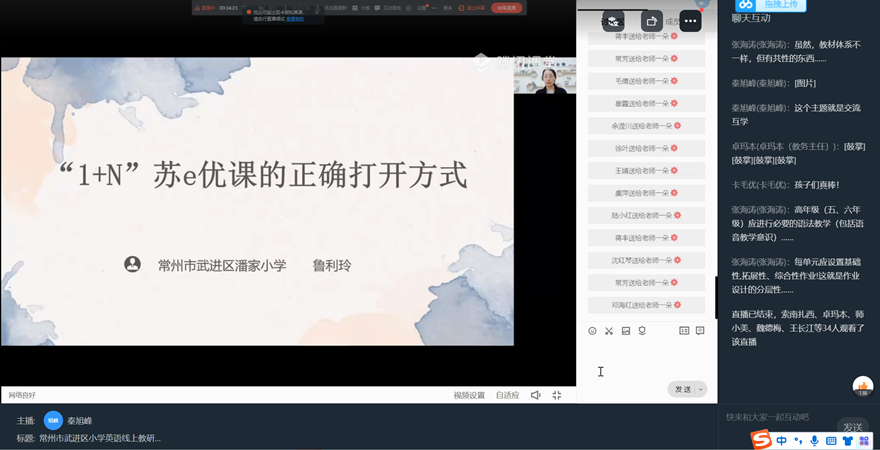Click 退出共享 to stop sharing
Image resolution: width=880 pixels, height=450 pixels.
coord(472,8)
